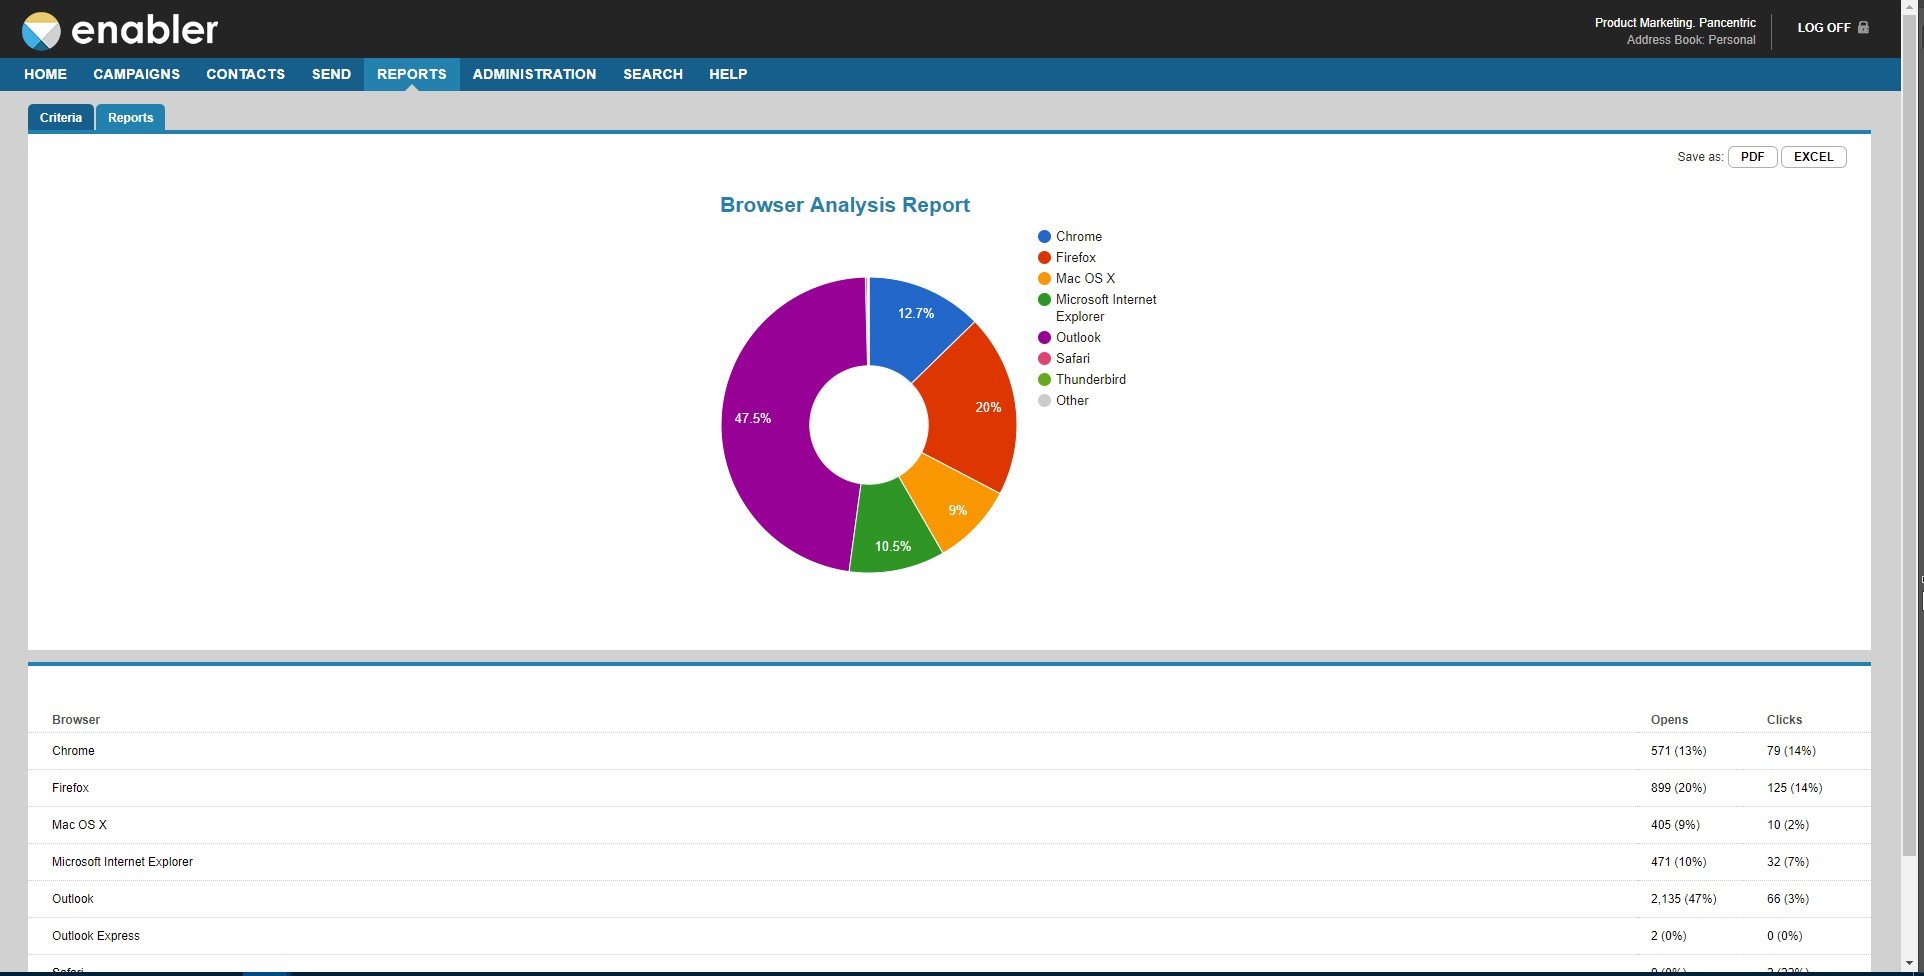Toggle the Chrome legend color dot
The image size is (1924, 976).
(1044, 237)
